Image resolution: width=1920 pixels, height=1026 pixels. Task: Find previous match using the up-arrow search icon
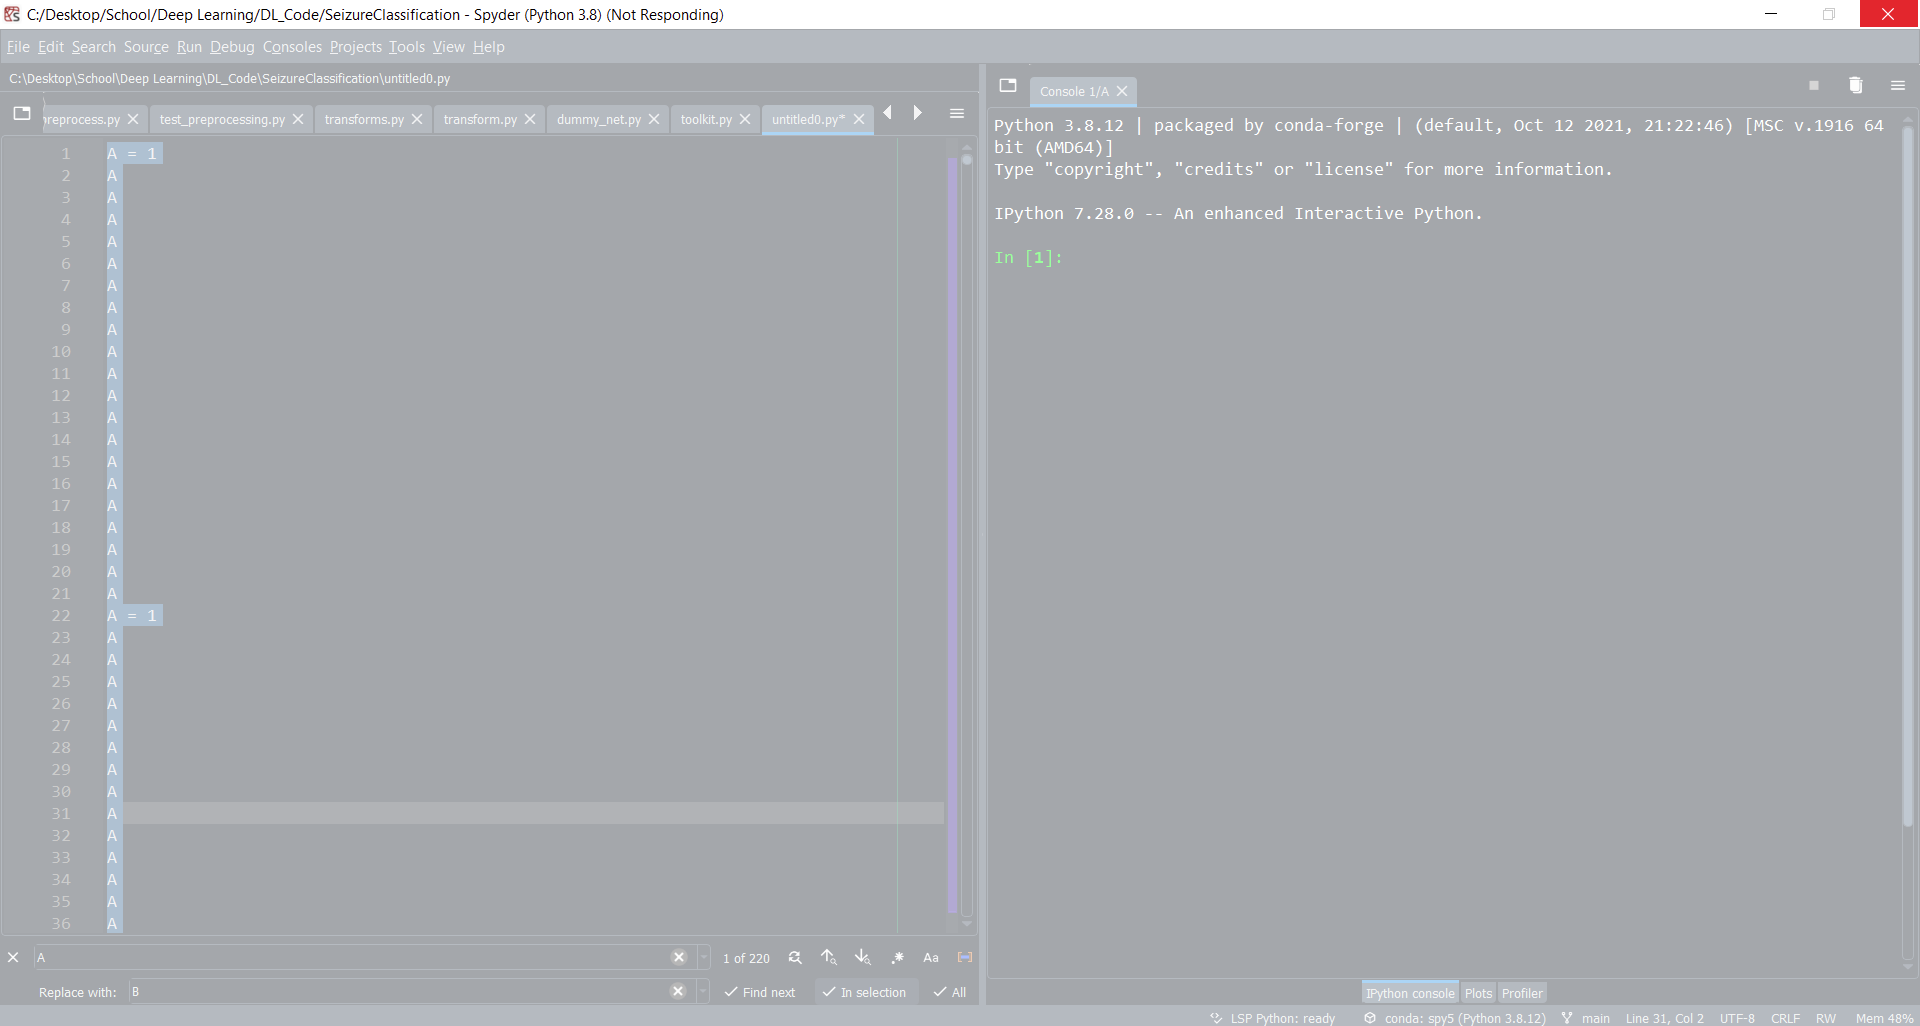coord(830,957)
